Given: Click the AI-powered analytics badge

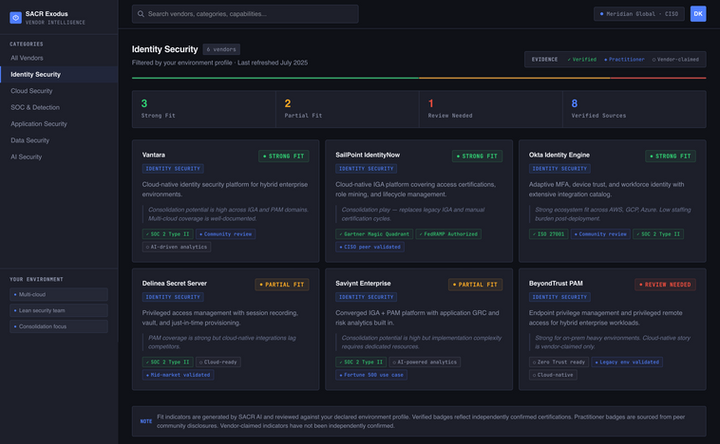Looking at the screenshot, I should click(425, 362).
